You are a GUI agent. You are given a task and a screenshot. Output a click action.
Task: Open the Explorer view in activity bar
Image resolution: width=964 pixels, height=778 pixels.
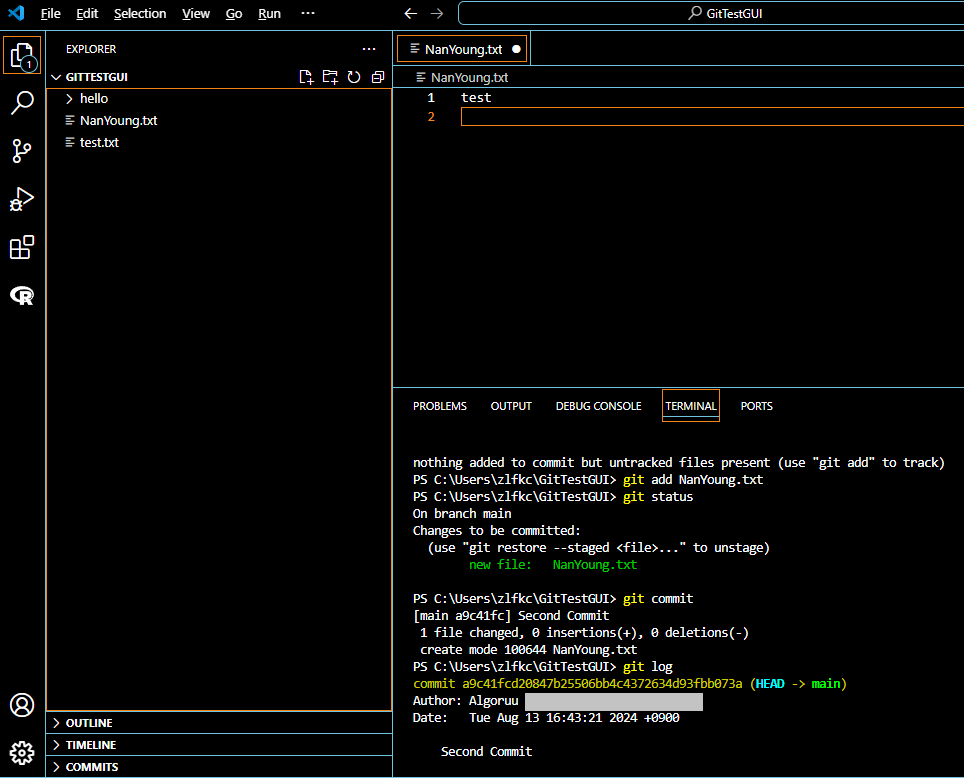pyautogui.click(x=22, y=55)
